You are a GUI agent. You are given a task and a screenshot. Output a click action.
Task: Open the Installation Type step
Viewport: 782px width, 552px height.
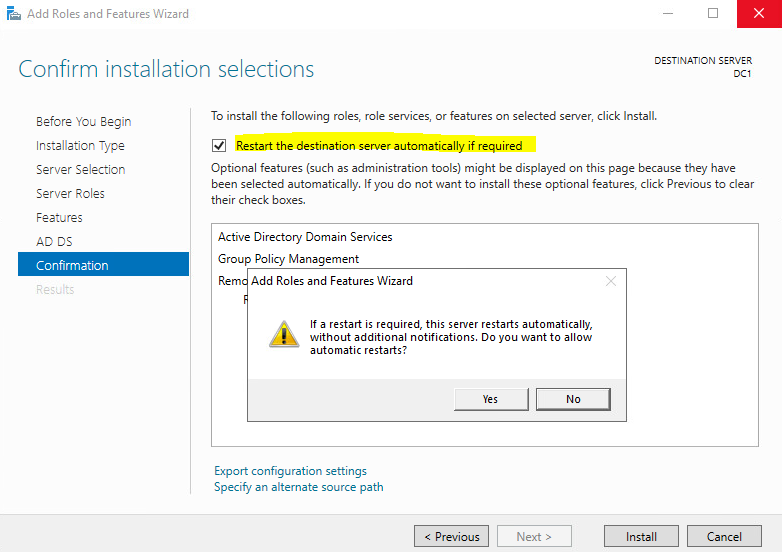point(80,145)
